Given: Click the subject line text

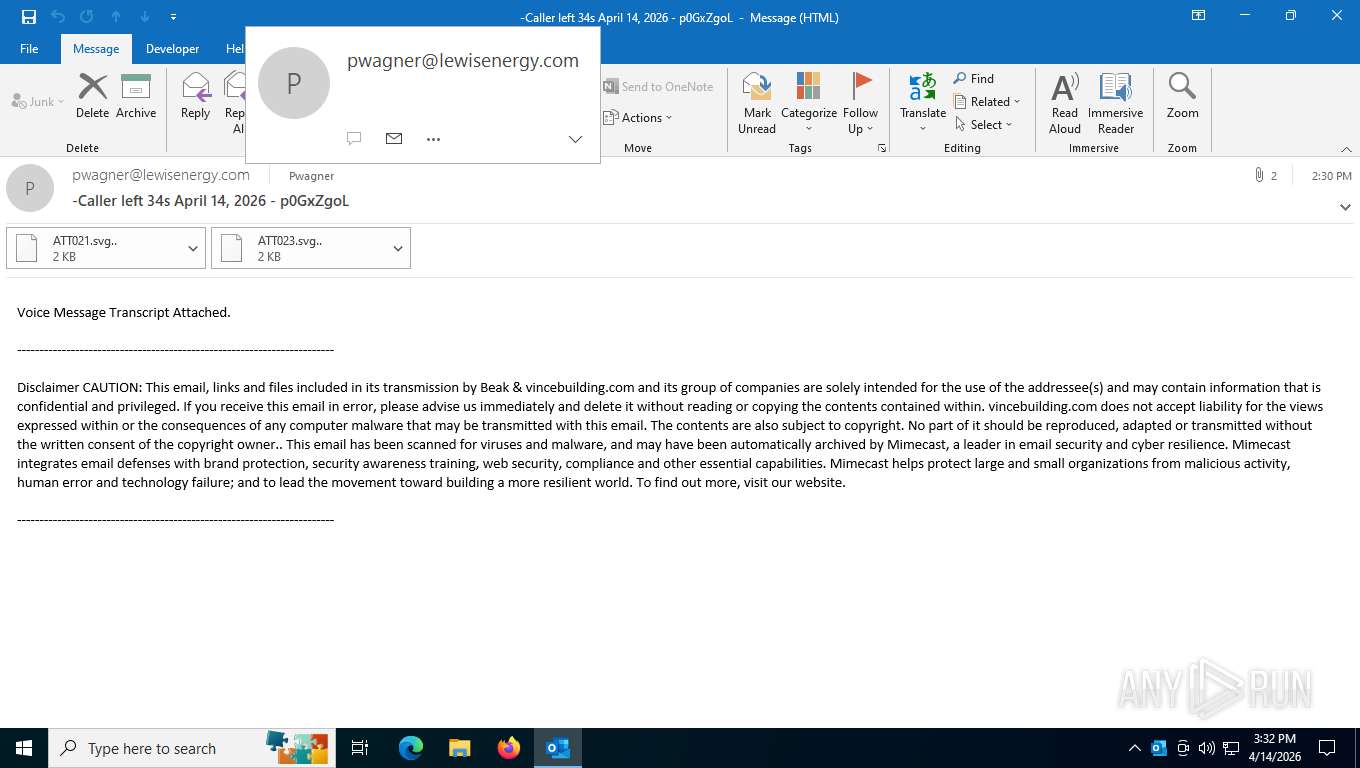Looking at the screenshot, I should (211, 201).
